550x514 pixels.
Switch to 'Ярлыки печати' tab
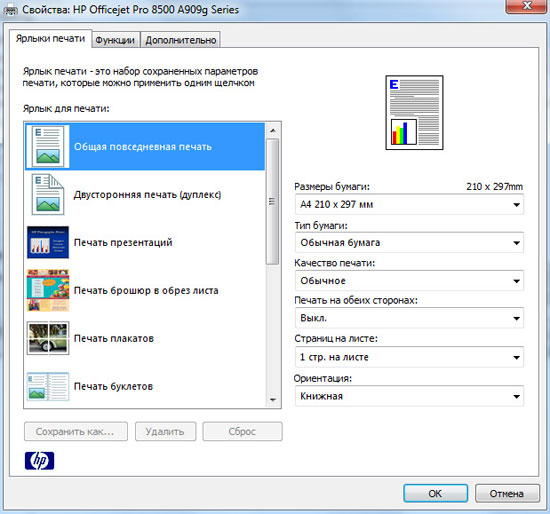pyautogui.click(x=51, y=38)
